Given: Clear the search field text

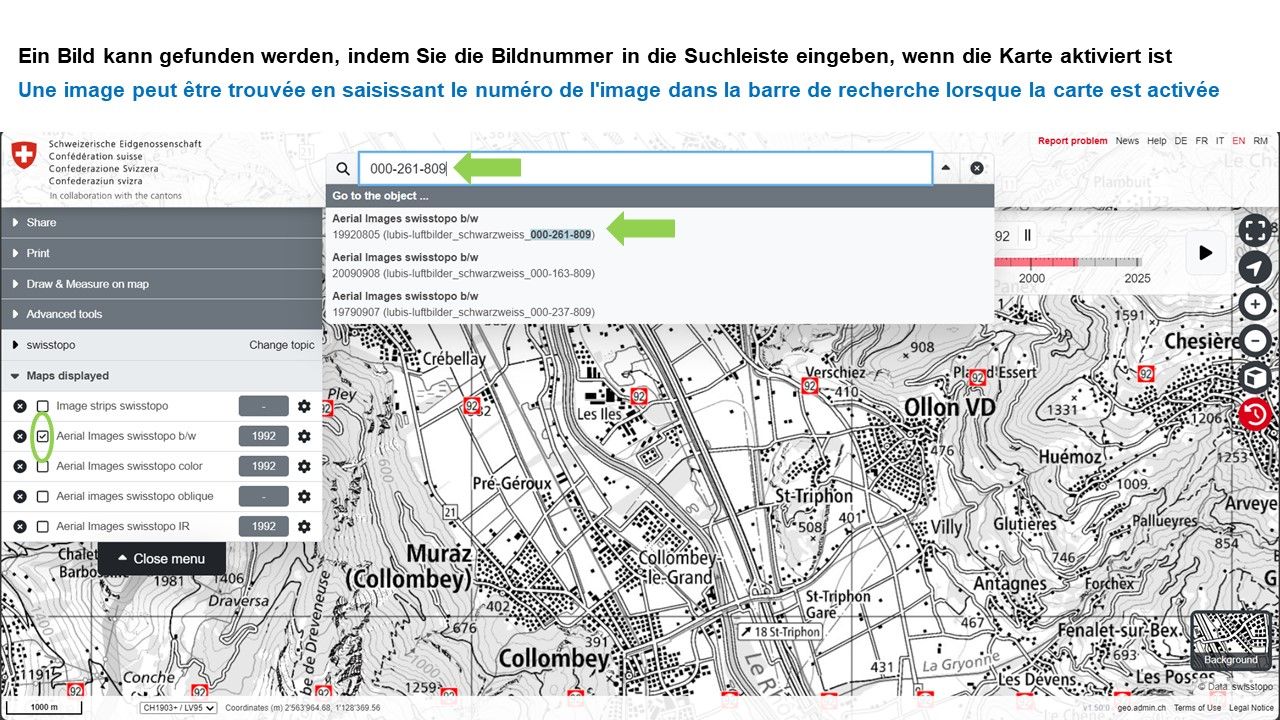Looking at the screenshot, I should coord(977,169).
